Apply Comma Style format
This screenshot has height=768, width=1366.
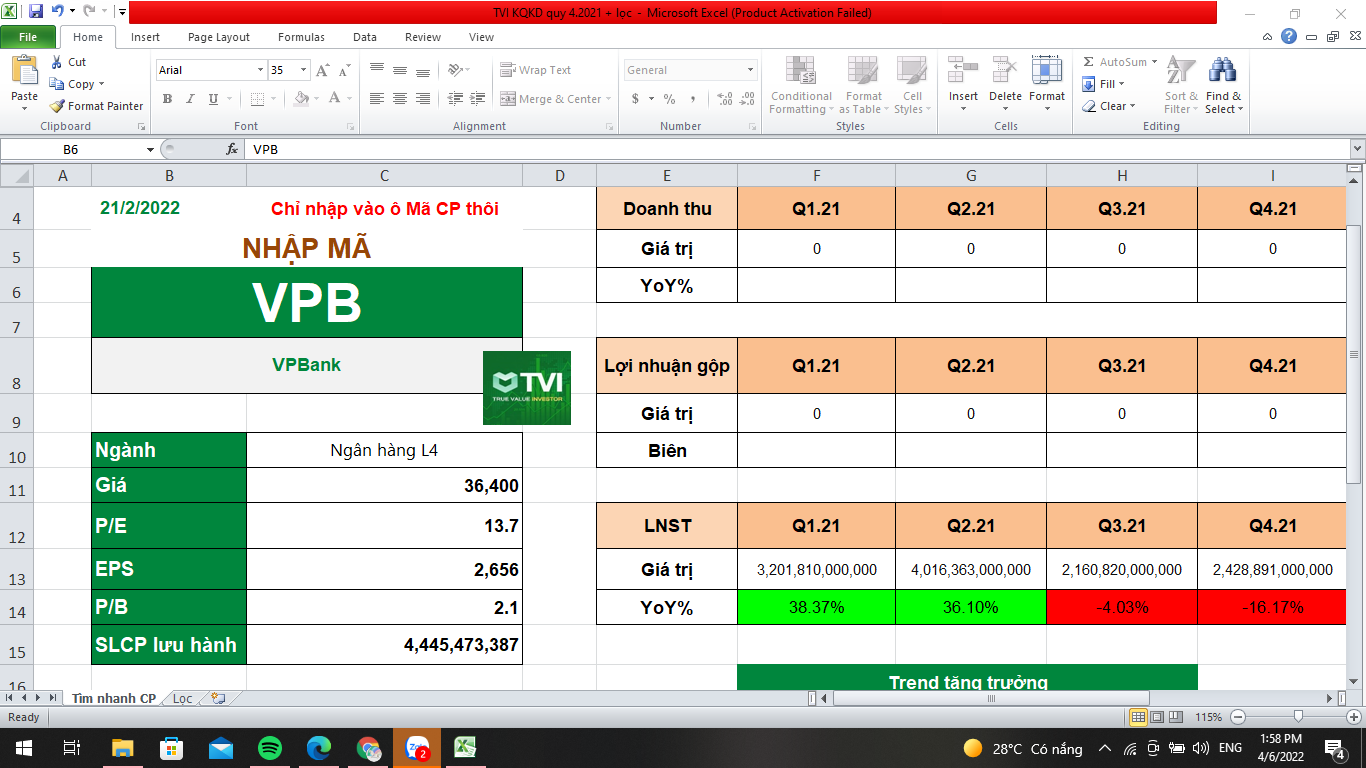(693, 99)
